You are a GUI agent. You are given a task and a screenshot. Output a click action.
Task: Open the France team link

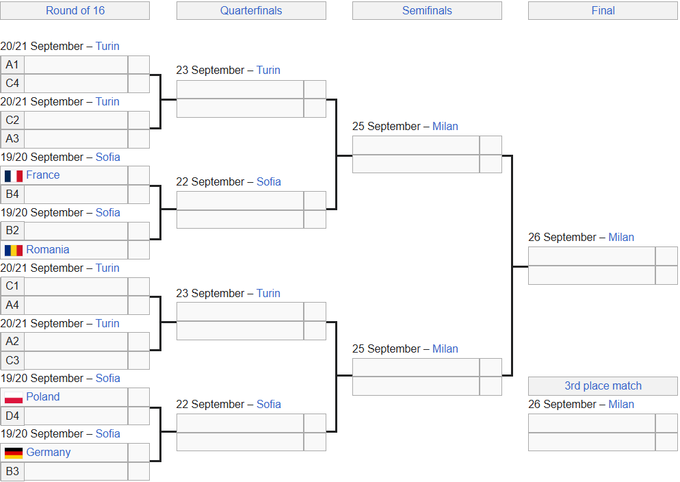click(43, 175)
